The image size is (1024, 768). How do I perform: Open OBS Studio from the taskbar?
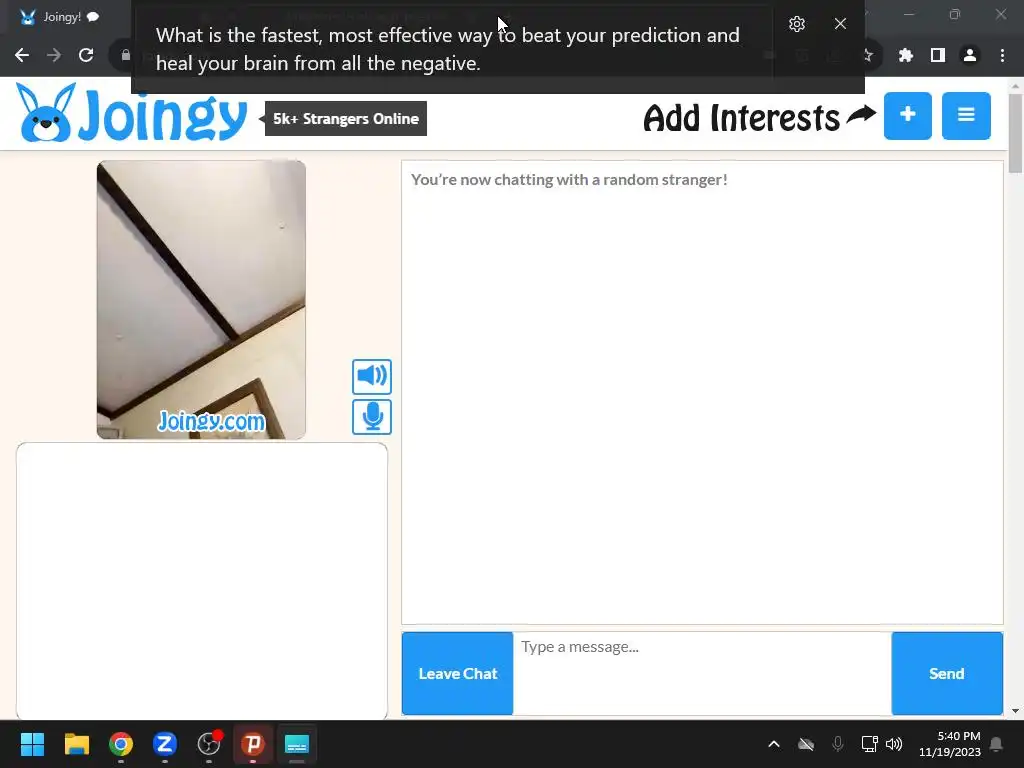[x=209, y=744]
